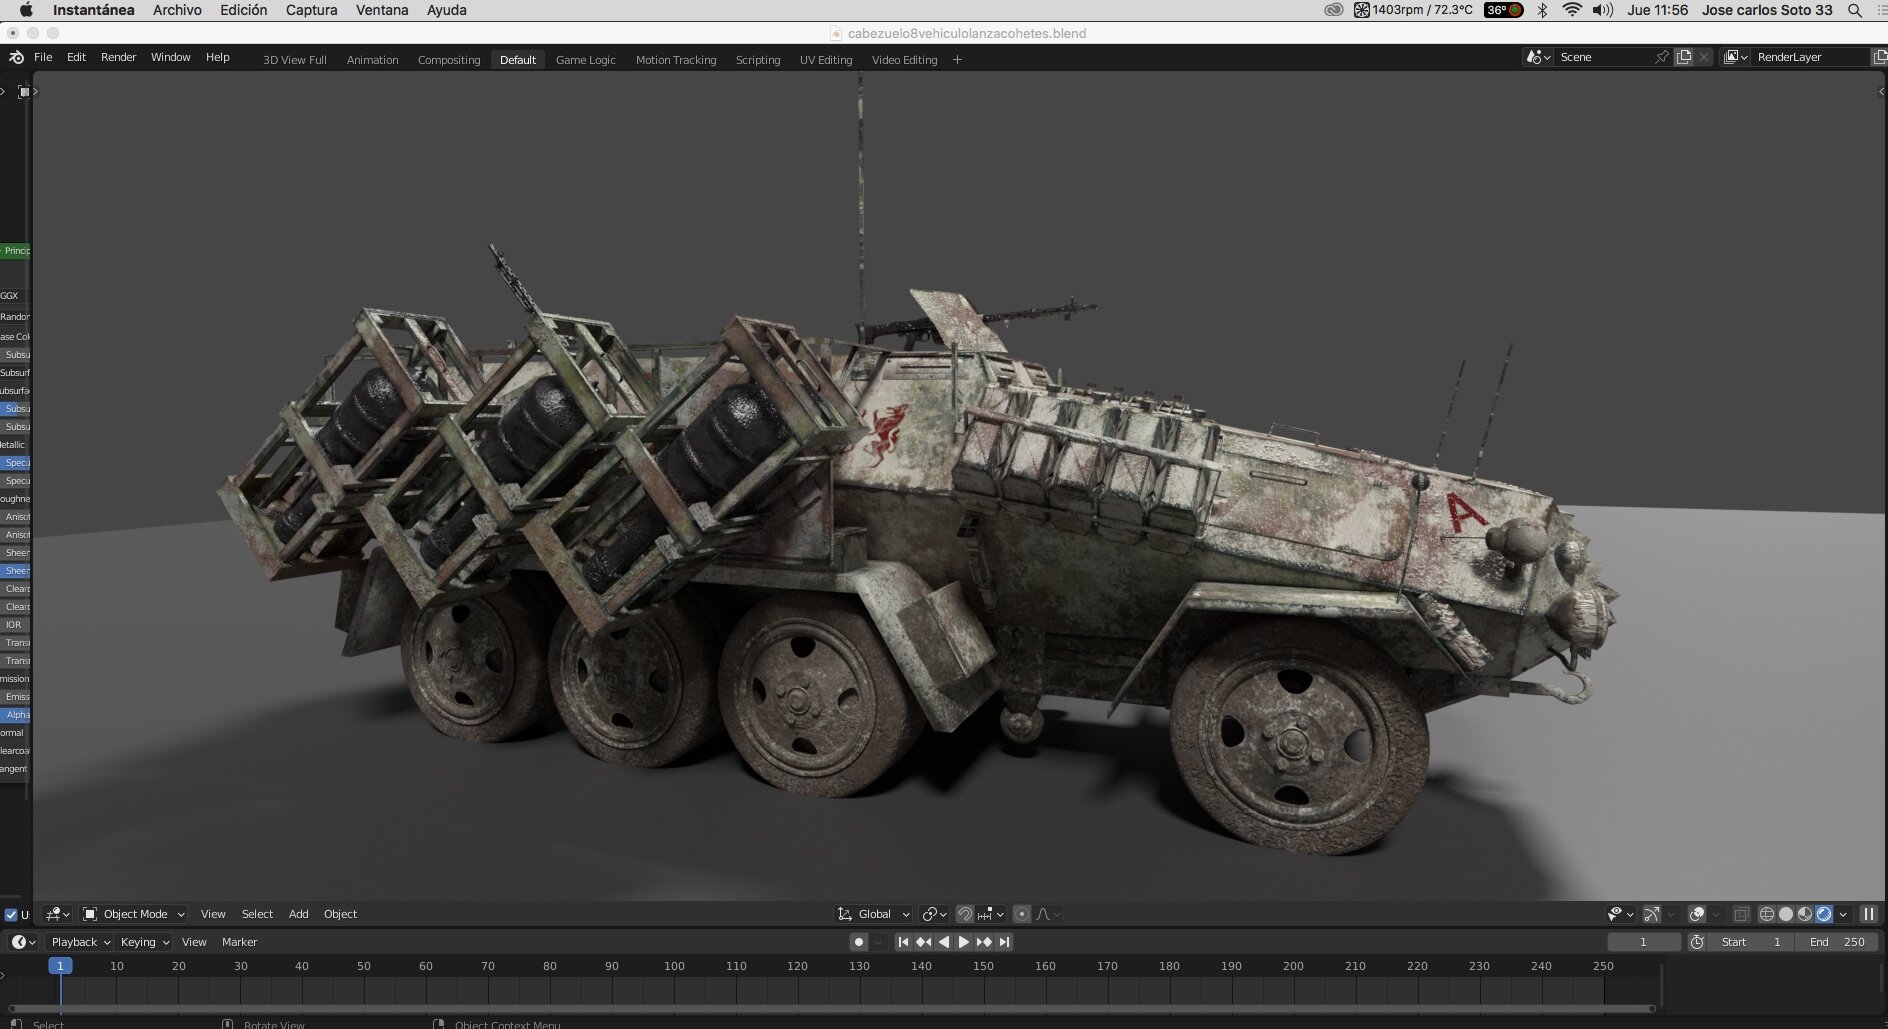Open the timeline View menu
Screen dimensions: 1888x1029
pyautogui.click(x=194, y=942)
